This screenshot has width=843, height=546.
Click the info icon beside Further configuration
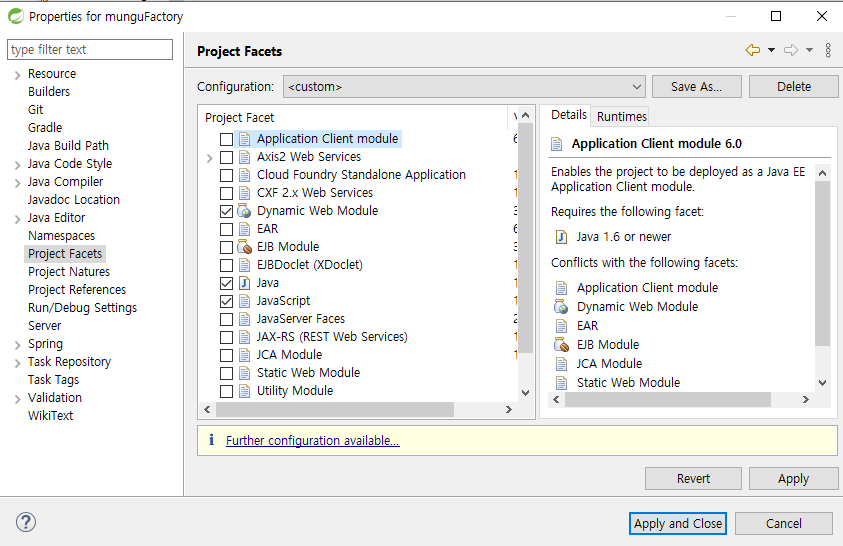point(211,440)
